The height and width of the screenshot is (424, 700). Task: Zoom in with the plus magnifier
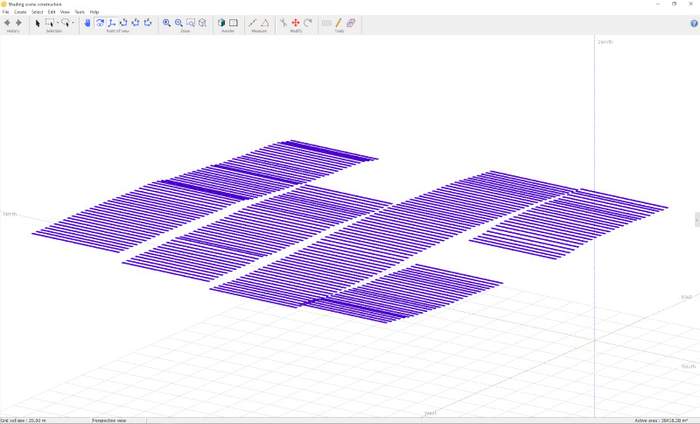point(167,23)
